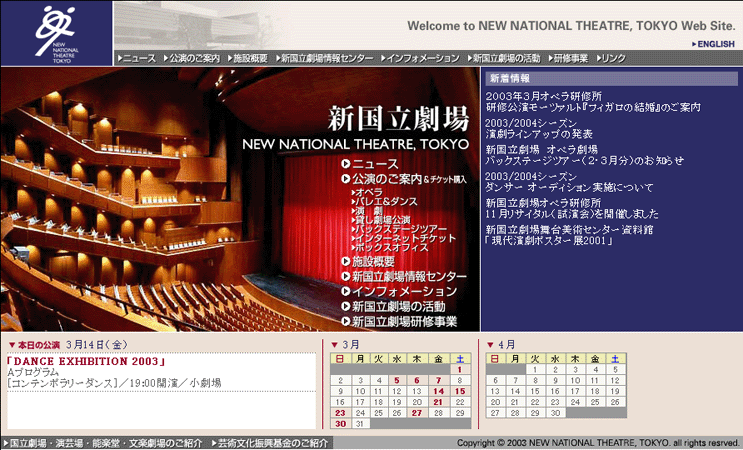
Task: Select インターネットチケット in the image submenu
Action: pos(404,238)
